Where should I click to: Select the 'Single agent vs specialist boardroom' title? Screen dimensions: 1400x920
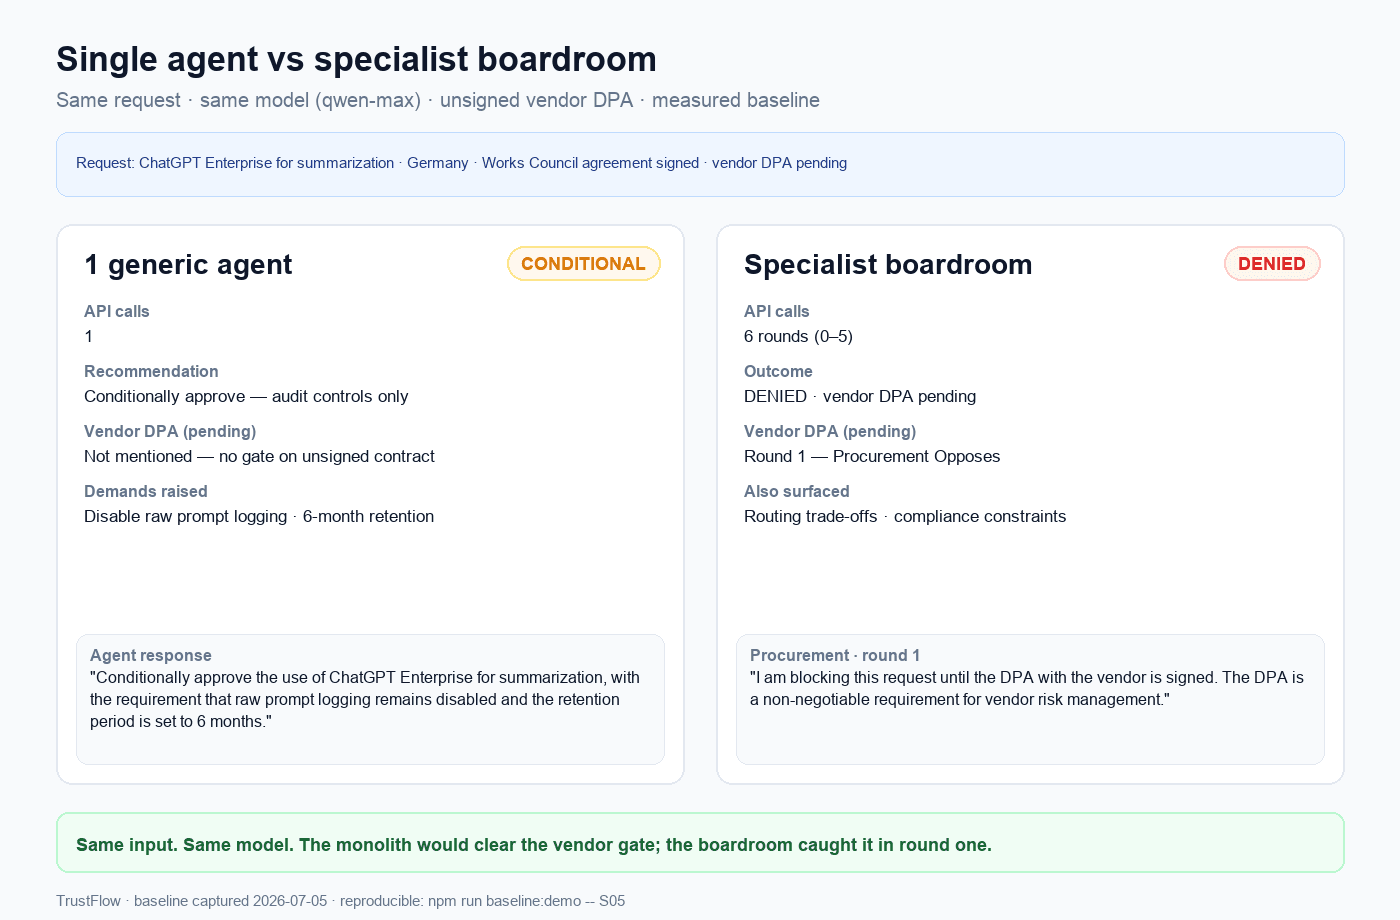point(356,59)
